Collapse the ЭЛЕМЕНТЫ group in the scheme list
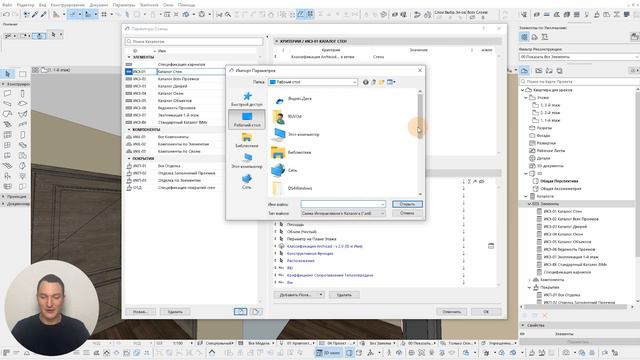Image resolution: width=640 pixels, height=360 pixels. [129, 57]
